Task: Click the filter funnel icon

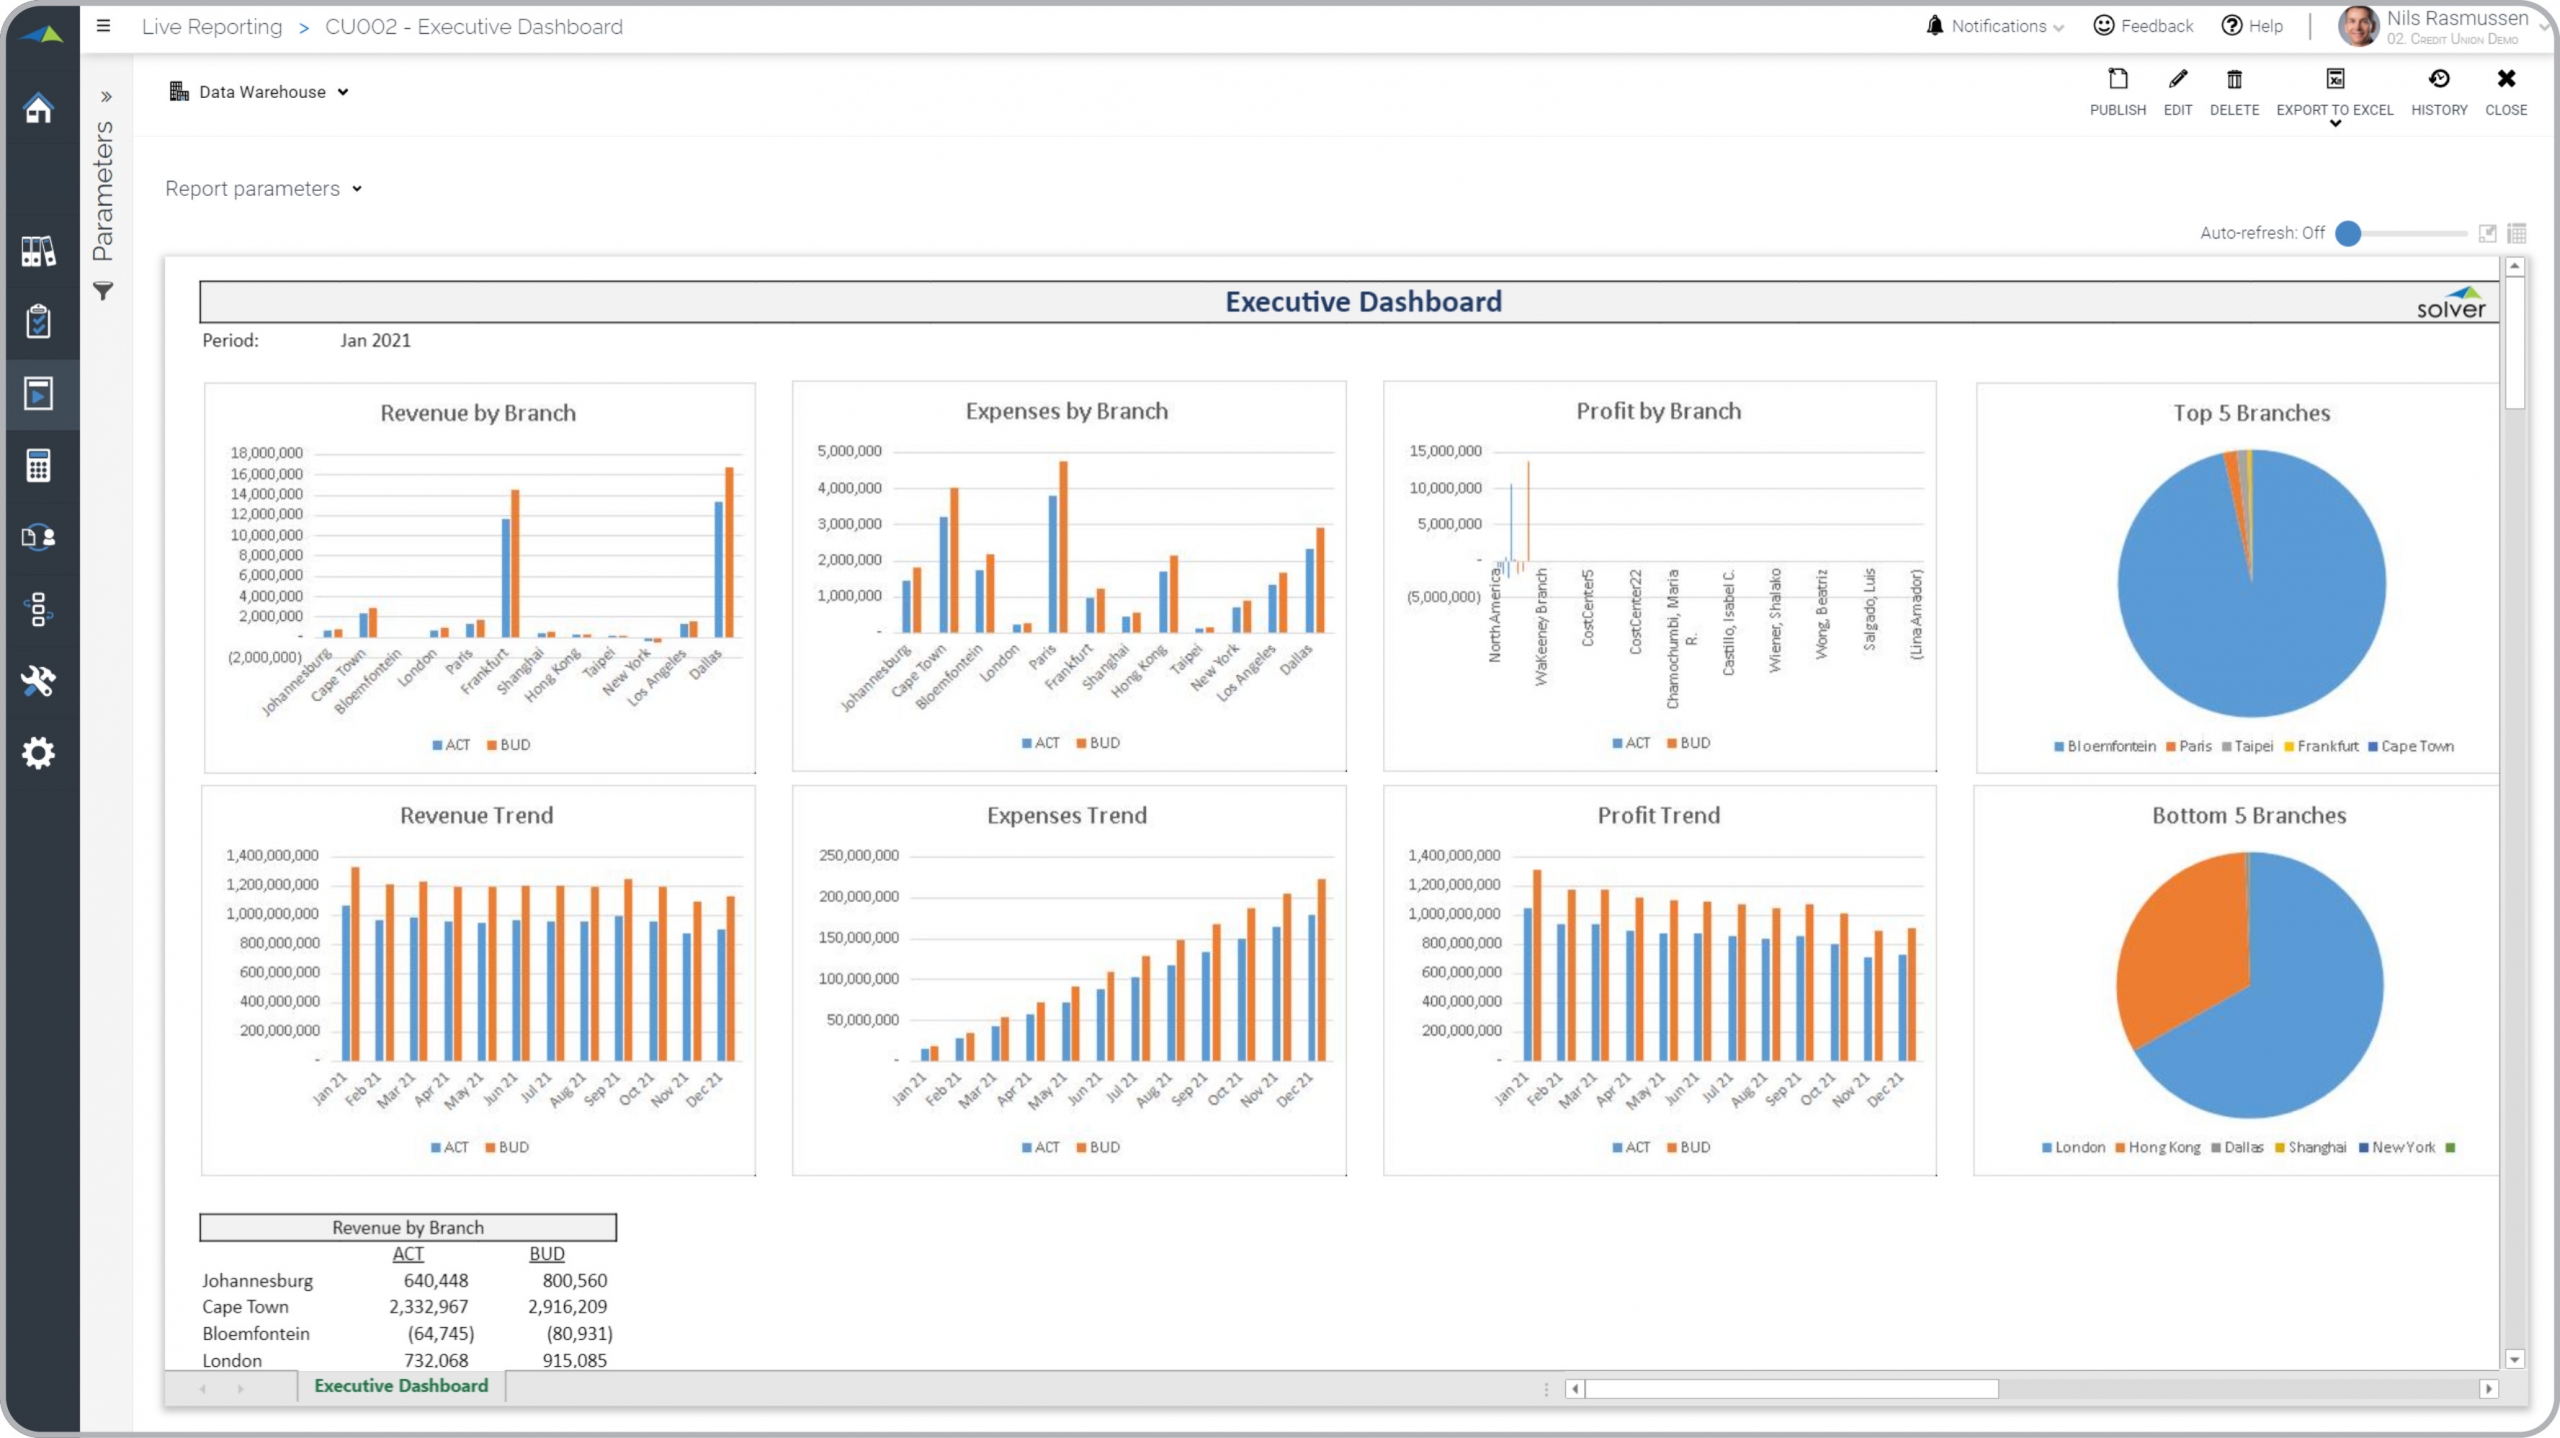Action: 103,291
